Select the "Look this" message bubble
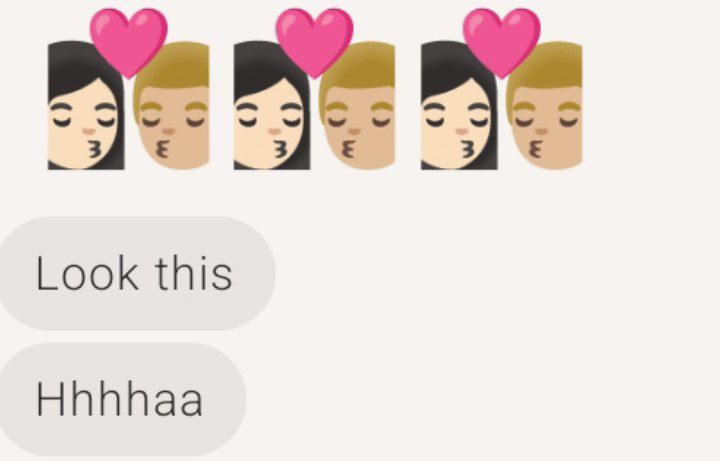The image size is (720, 461). click(x=135, y=274)
